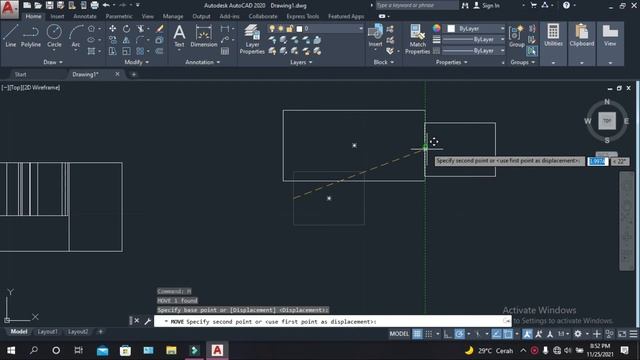Screen dimensions: 640x360
Task: Activate the Stretch tool
Action: (112, 51)
